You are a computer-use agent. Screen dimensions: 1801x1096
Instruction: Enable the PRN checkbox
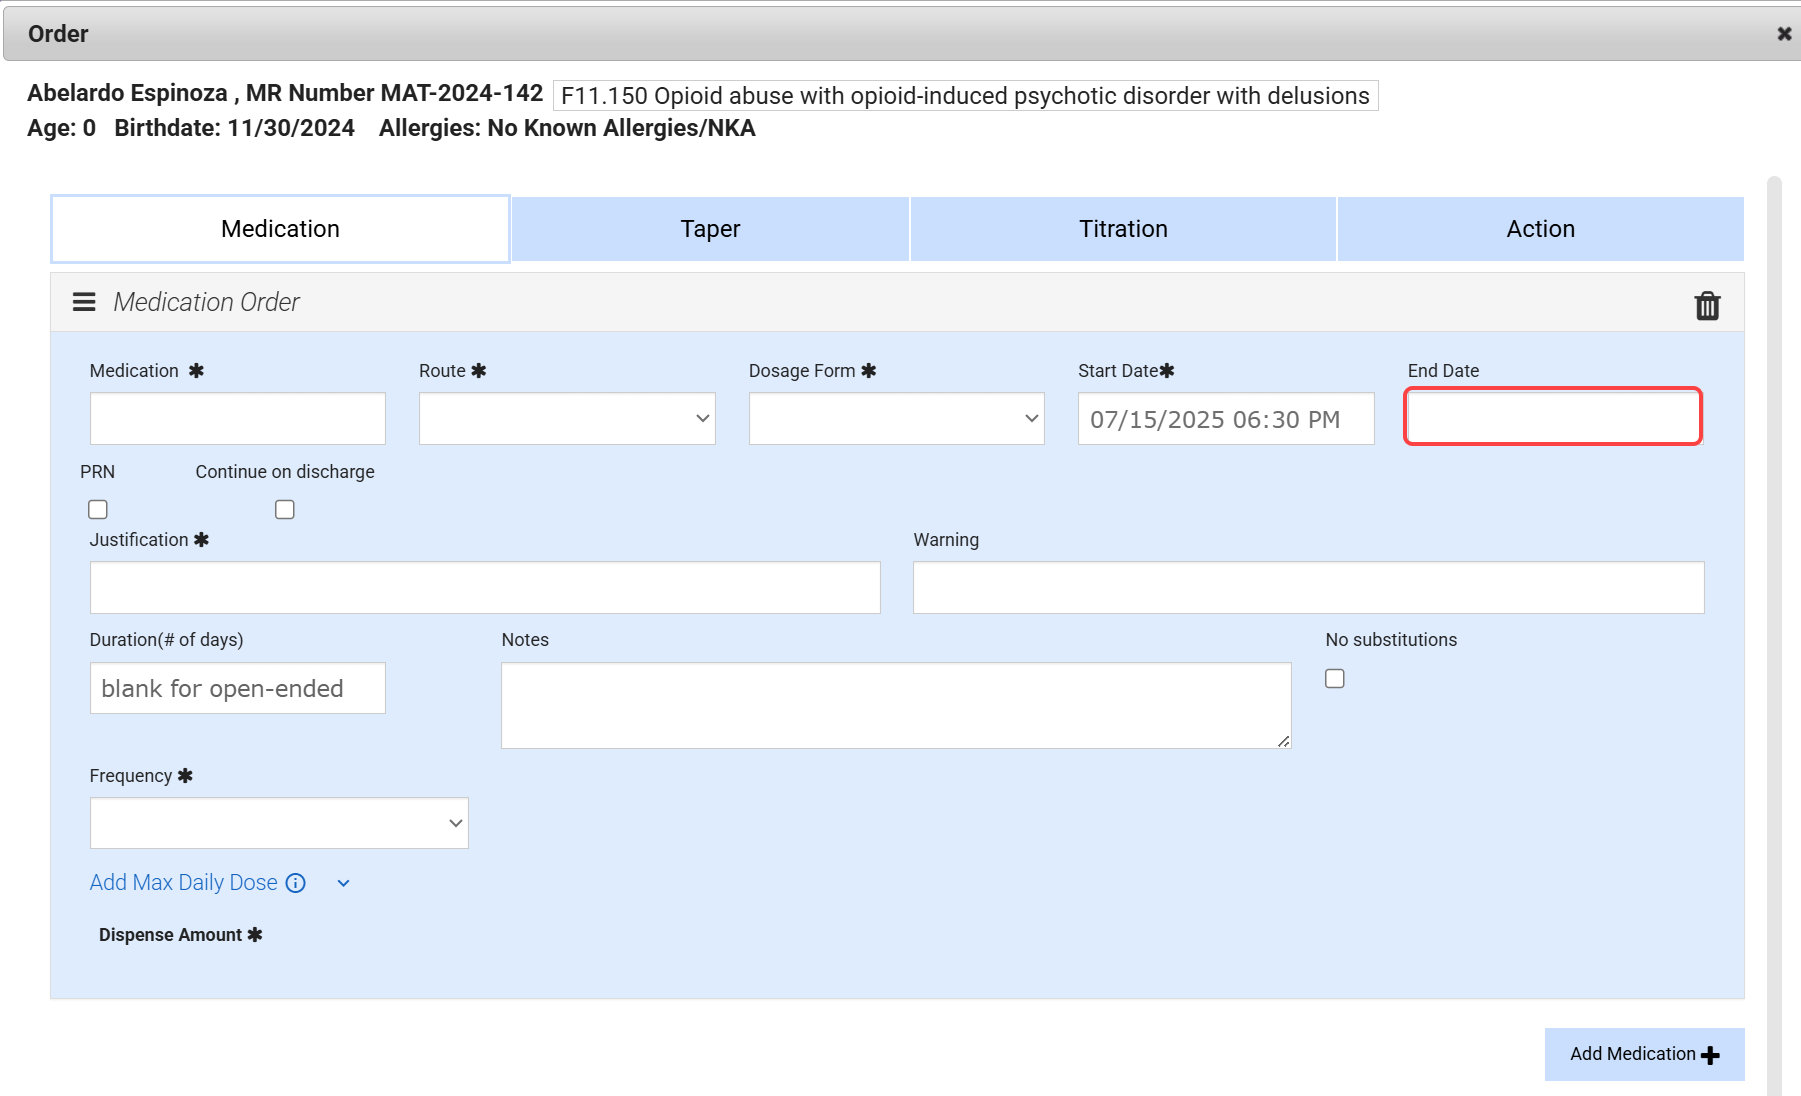98,510
